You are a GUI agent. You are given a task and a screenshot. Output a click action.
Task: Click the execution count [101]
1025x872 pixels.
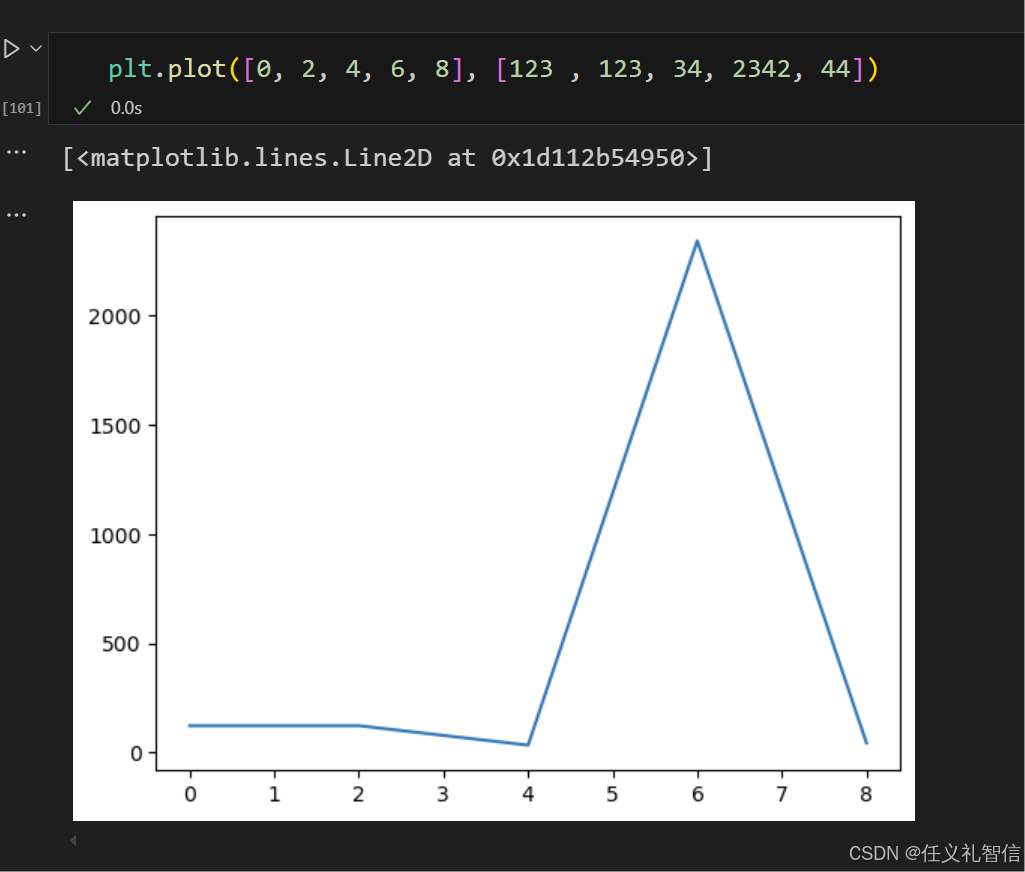tap(22, 108)
